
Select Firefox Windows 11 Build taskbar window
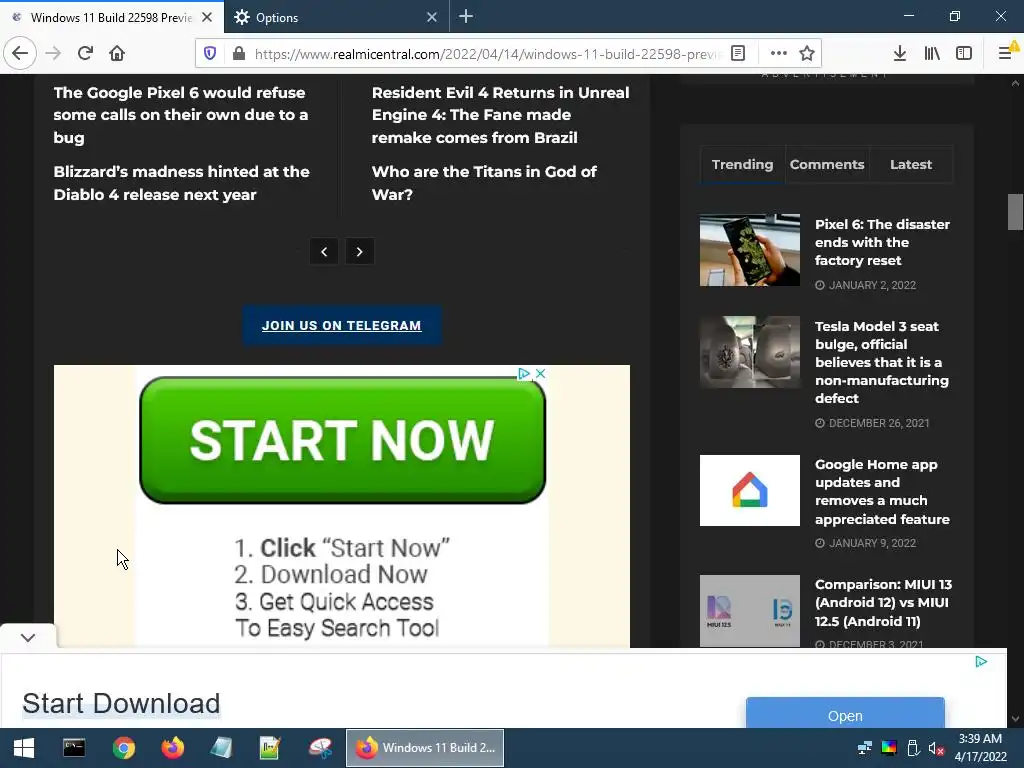(x=424, y=748)
